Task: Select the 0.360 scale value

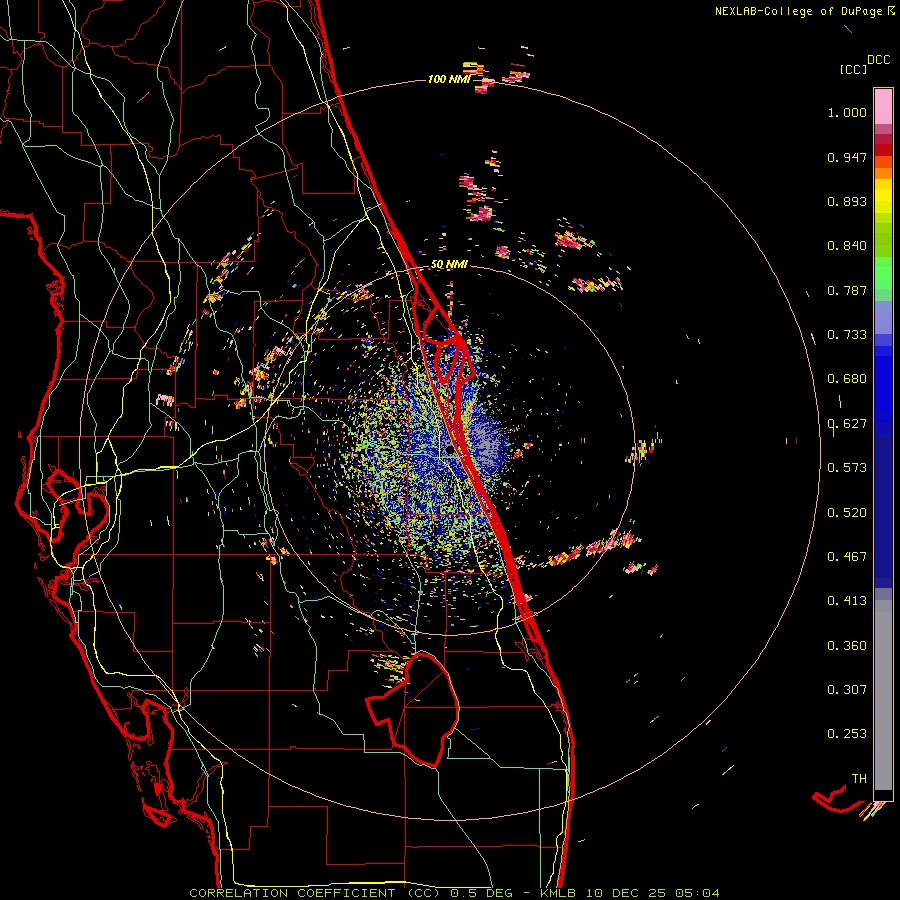Action: pos(847,645)
